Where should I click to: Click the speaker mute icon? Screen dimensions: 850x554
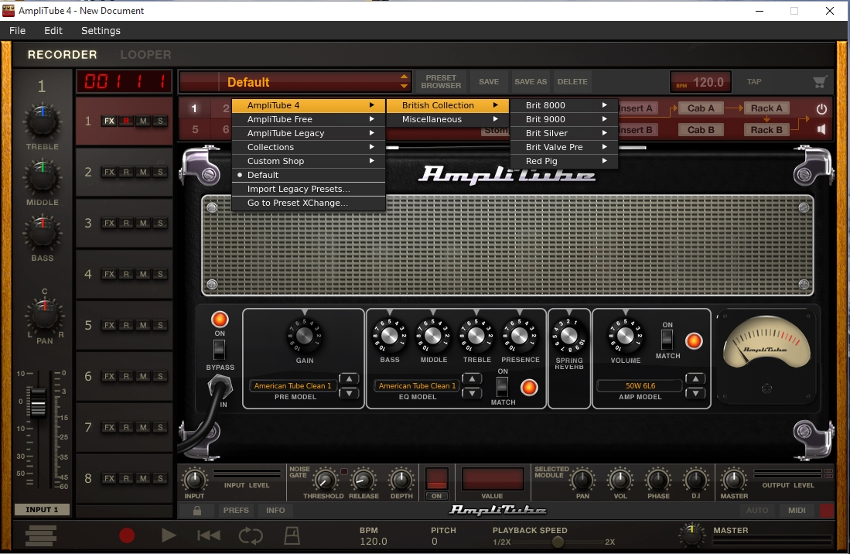coord(821,130)
